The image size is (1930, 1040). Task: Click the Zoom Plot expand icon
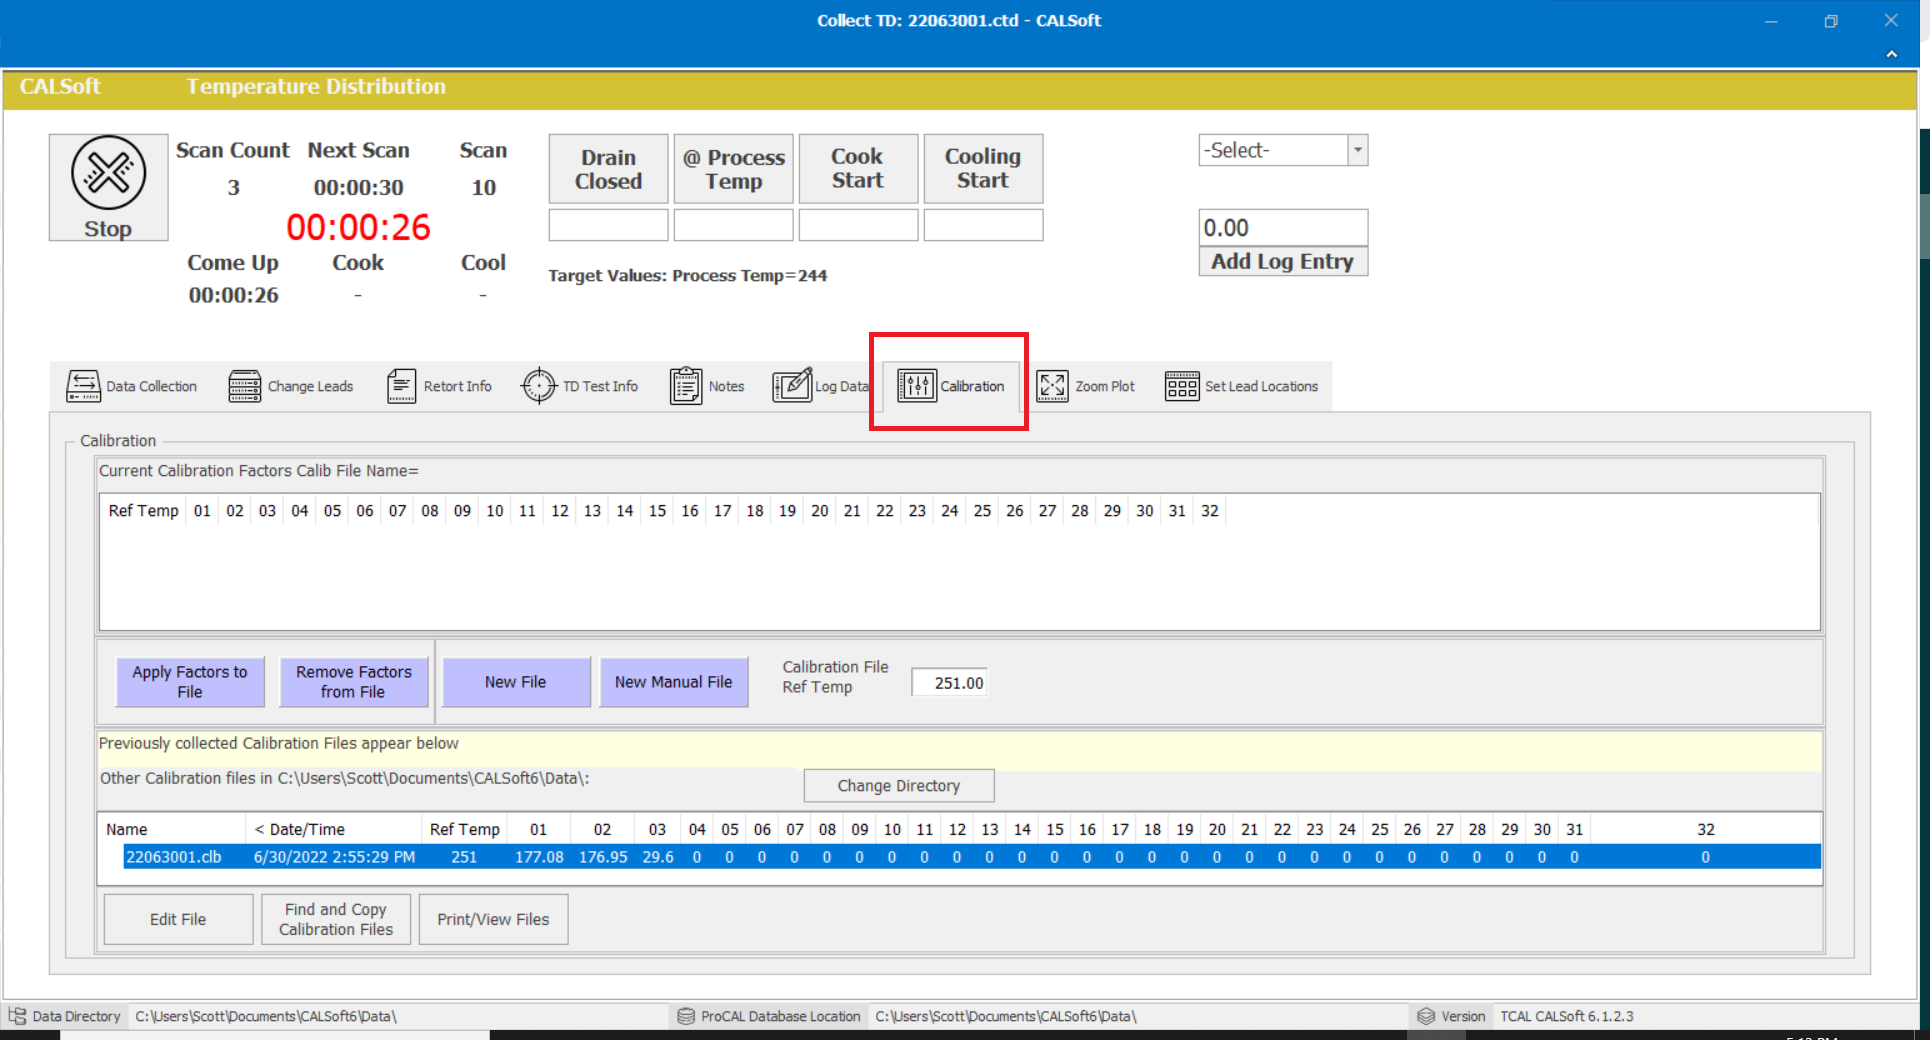tap(1052, 386)
